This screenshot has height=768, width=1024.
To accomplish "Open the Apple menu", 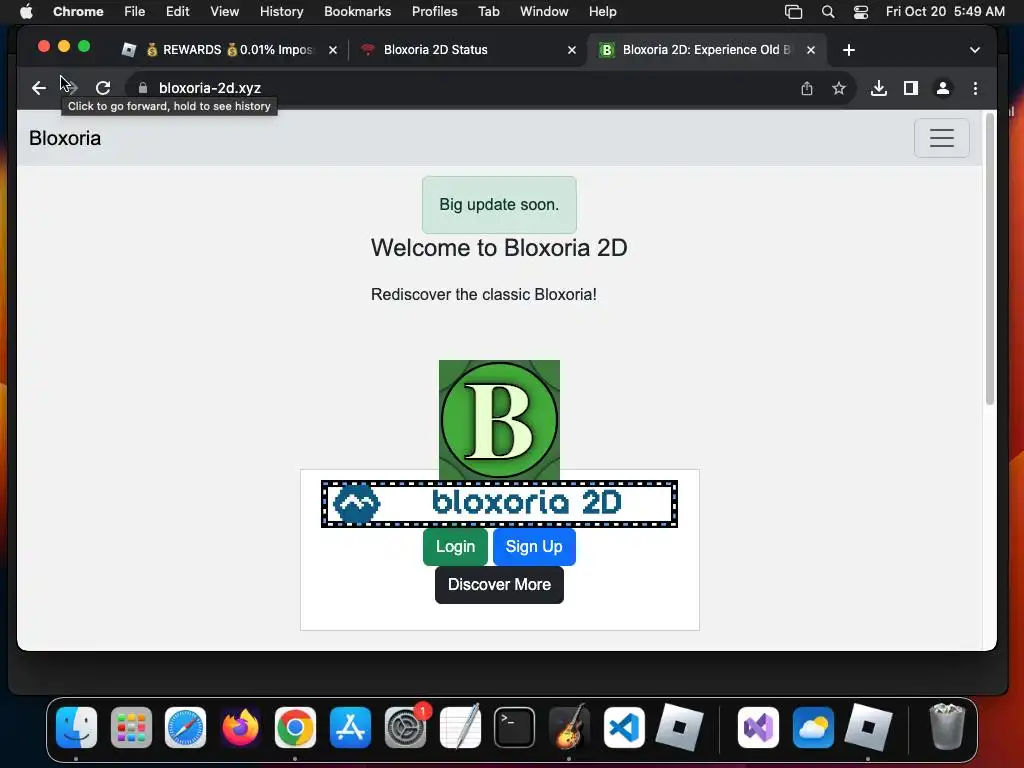I will pos(26,12).
